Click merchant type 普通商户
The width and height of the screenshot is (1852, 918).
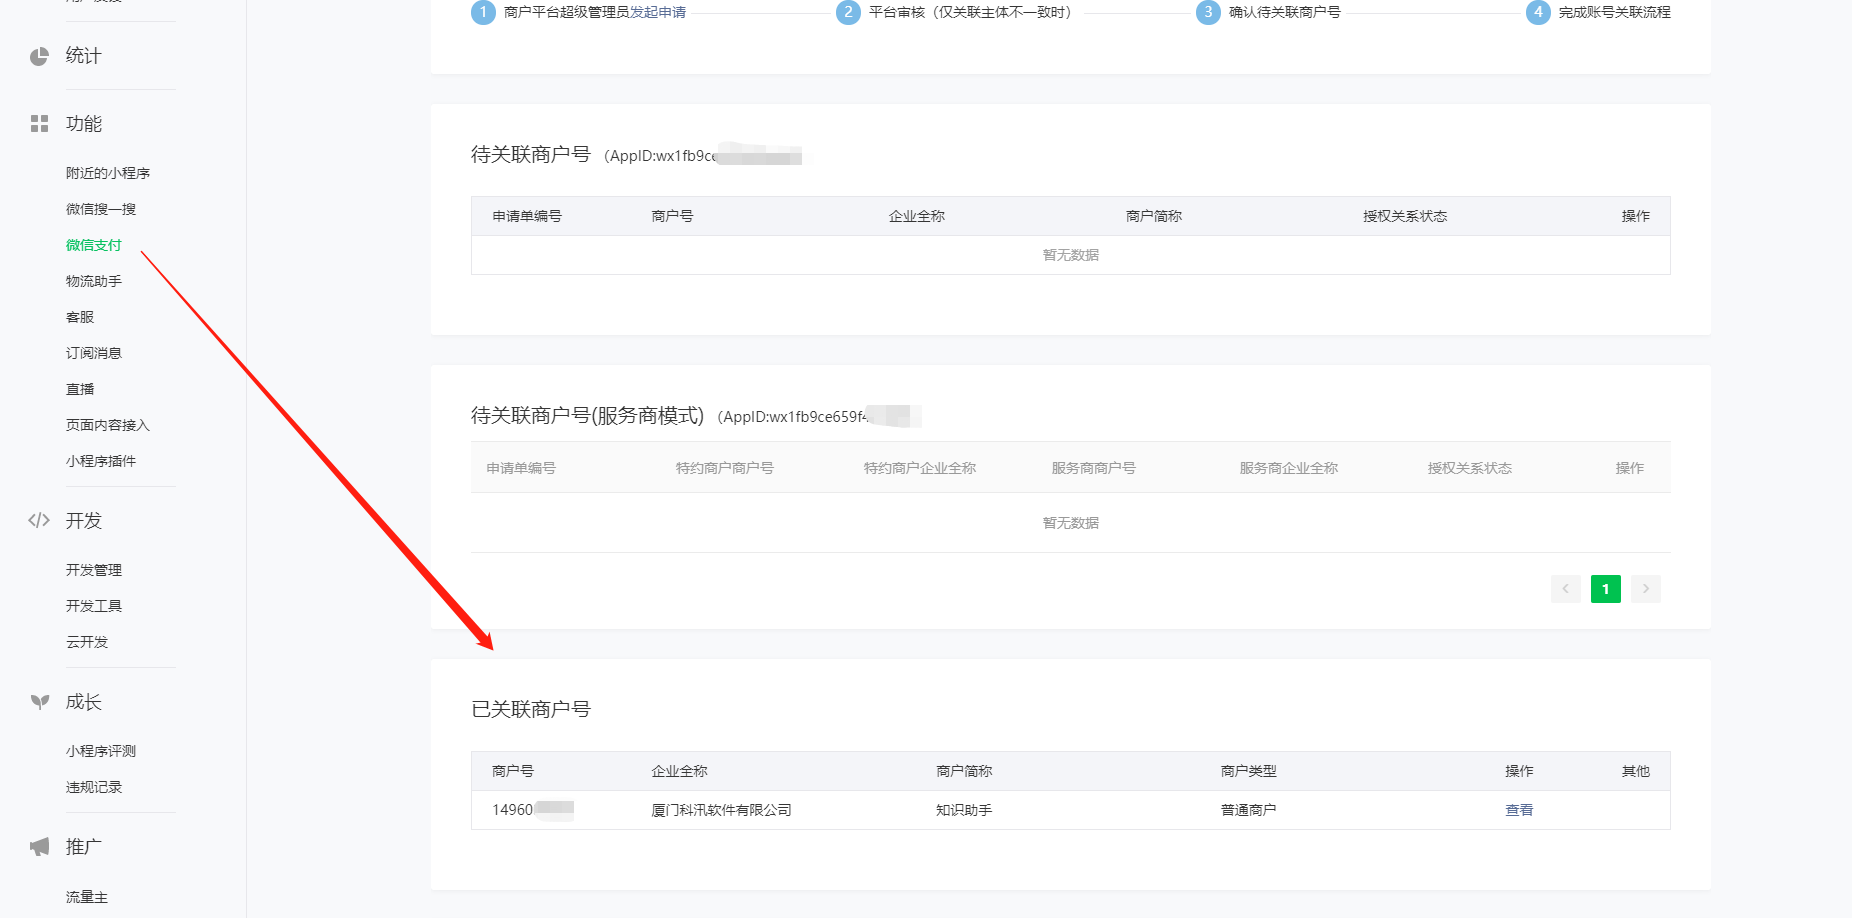point(1249,810)
